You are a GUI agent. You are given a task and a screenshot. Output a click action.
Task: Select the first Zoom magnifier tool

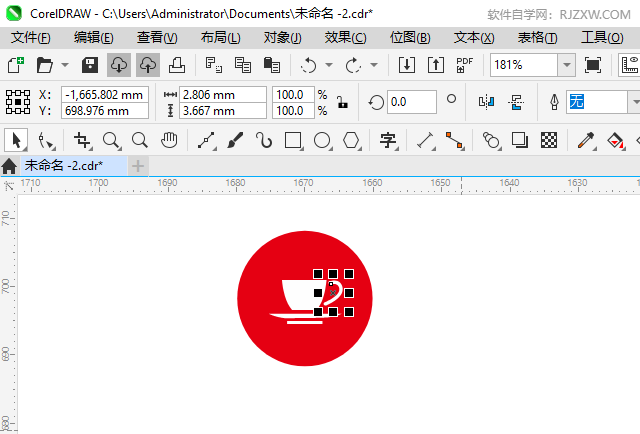tap(111, 140)
